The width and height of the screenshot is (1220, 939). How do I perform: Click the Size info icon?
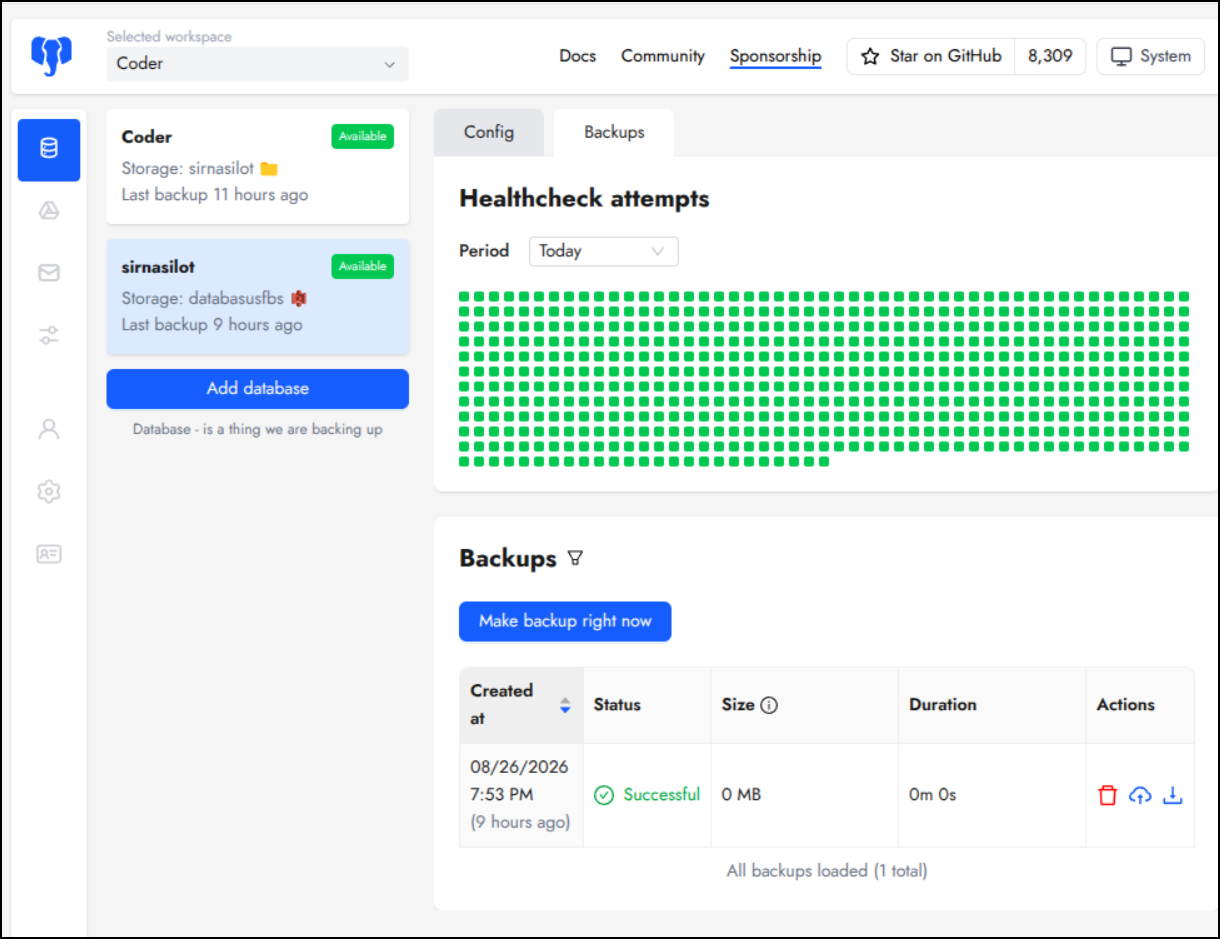tap(769, 705)
